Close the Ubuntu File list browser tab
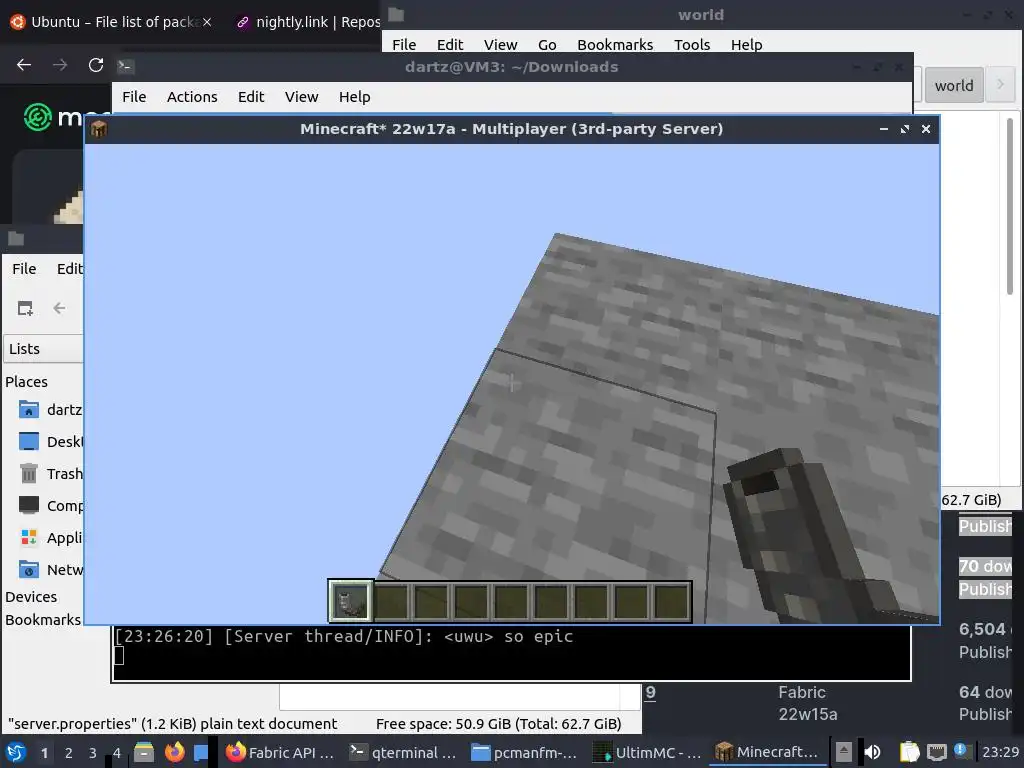Viewport: 1024px width, 768px height. (207, 22)
